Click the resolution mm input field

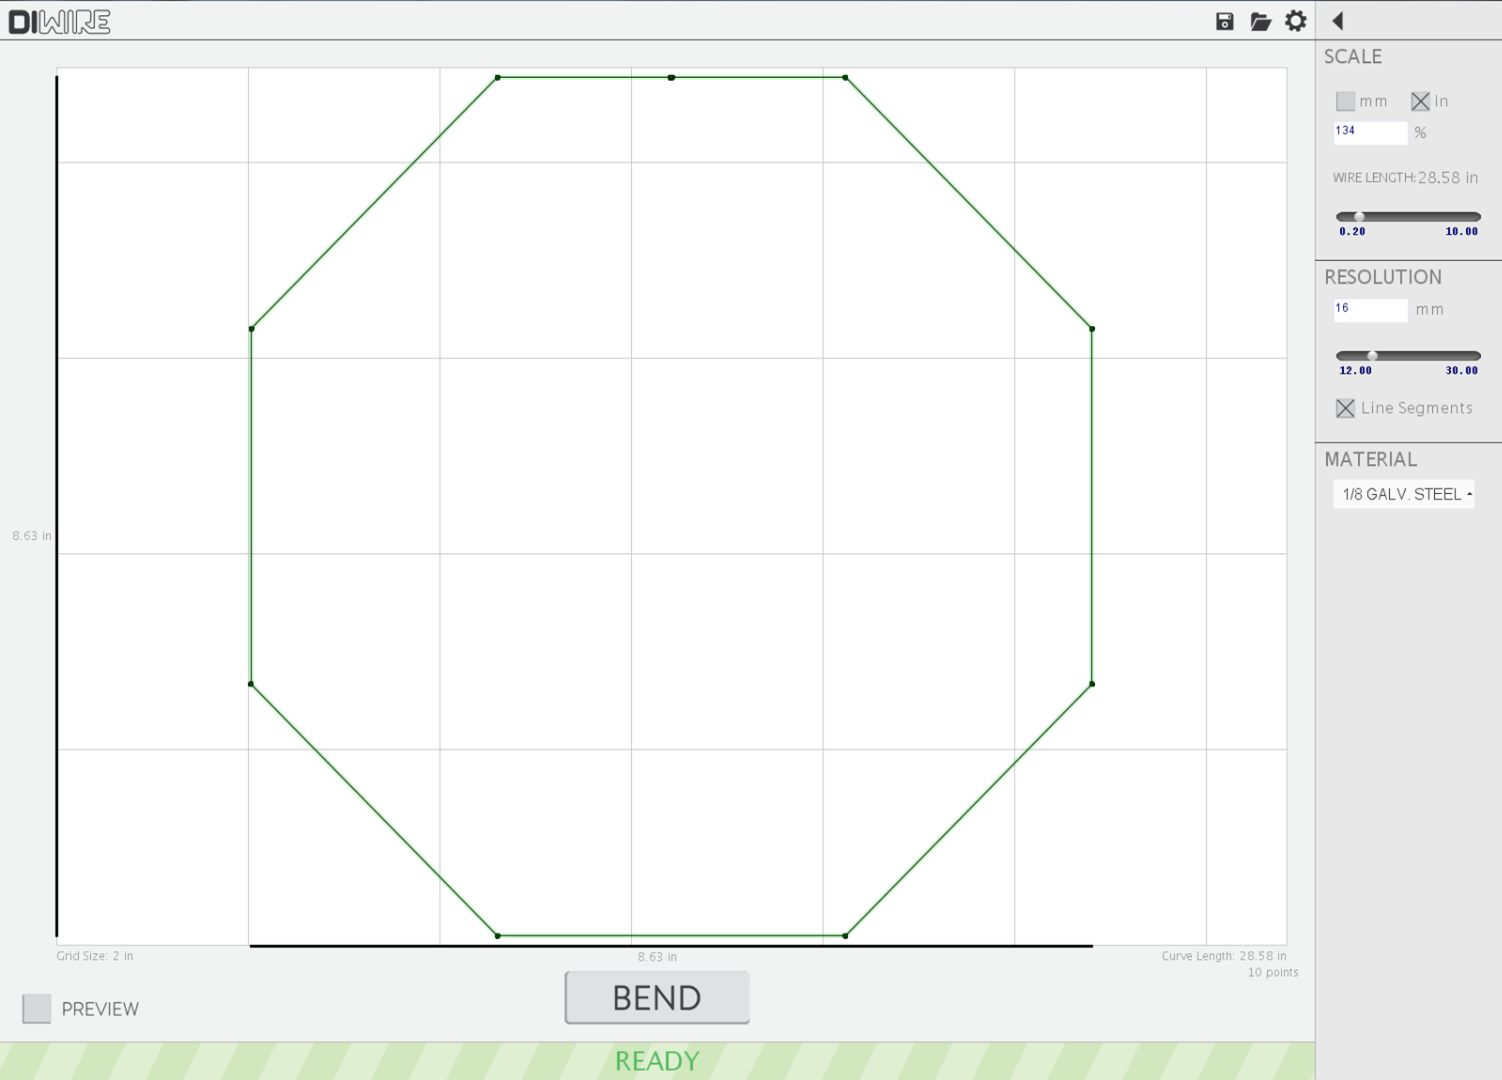(x=1370, y=310)
